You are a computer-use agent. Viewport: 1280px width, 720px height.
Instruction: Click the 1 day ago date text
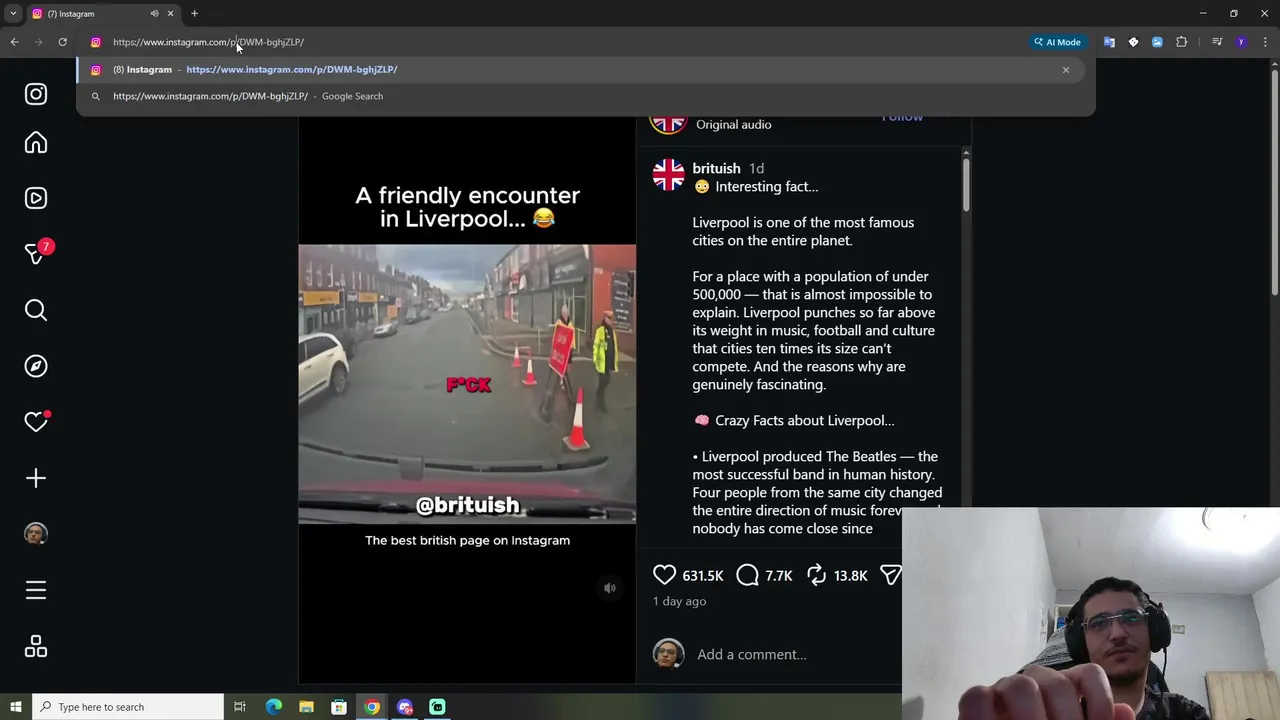tap(680, 601)
